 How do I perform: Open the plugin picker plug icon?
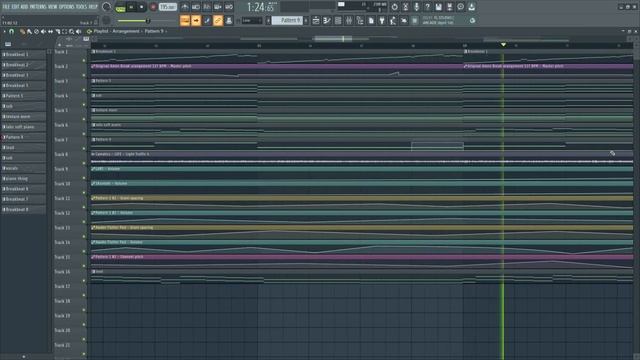382,20
